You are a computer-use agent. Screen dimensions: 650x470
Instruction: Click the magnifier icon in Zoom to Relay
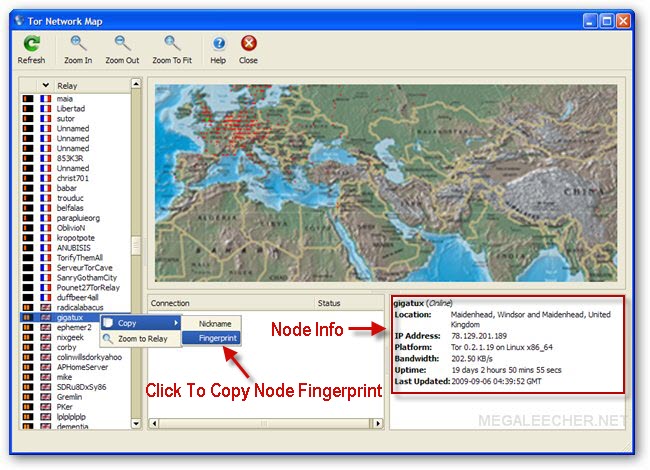point(108,339)
